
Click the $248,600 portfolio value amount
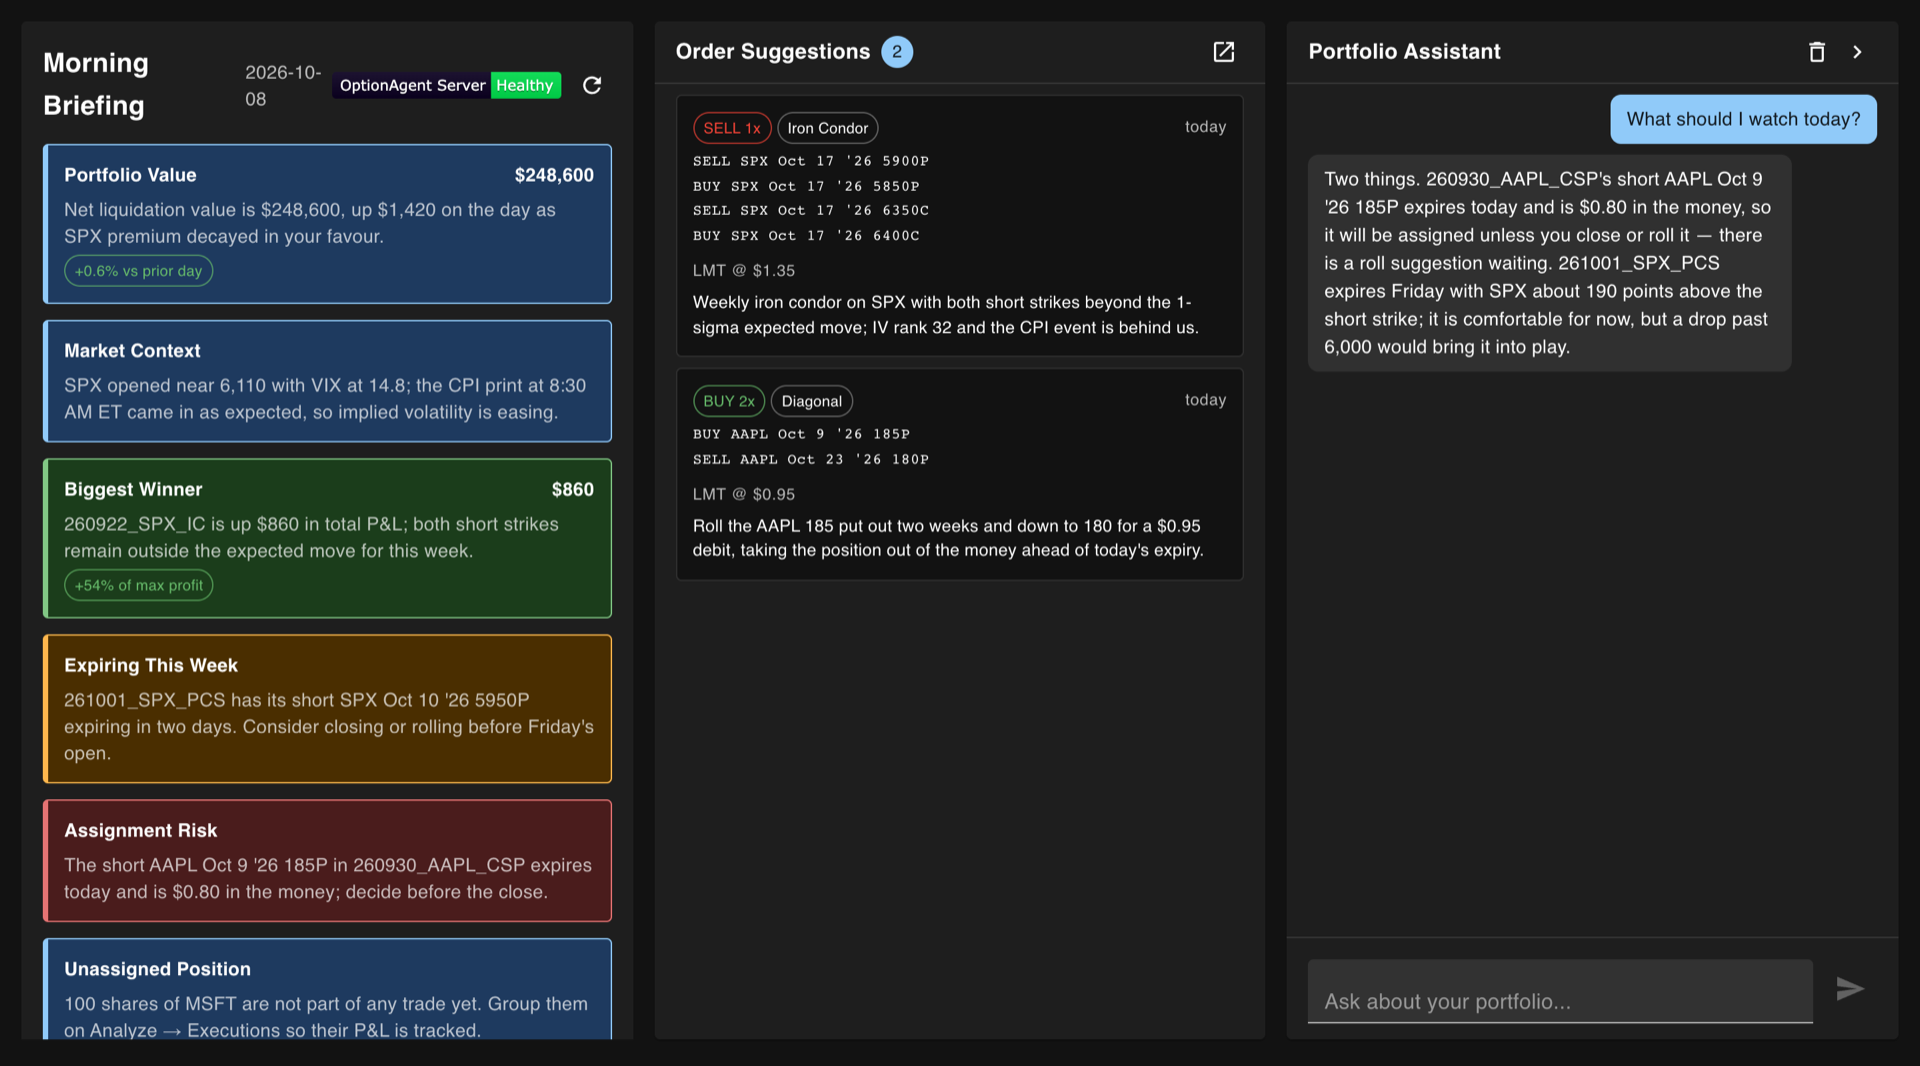(x=554, y=175)
